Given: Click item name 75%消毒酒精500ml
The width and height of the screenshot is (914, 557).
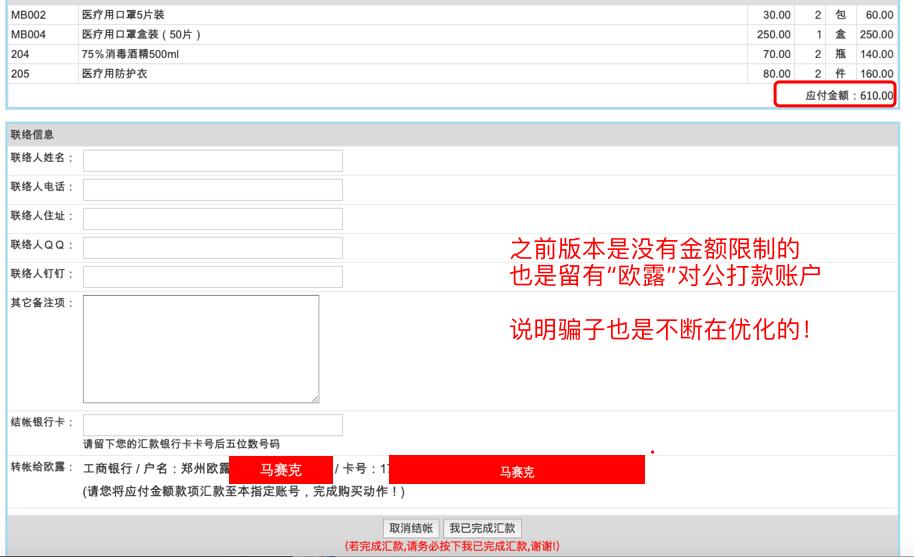Looking at the screenshot, I should [x=130, y=54].
